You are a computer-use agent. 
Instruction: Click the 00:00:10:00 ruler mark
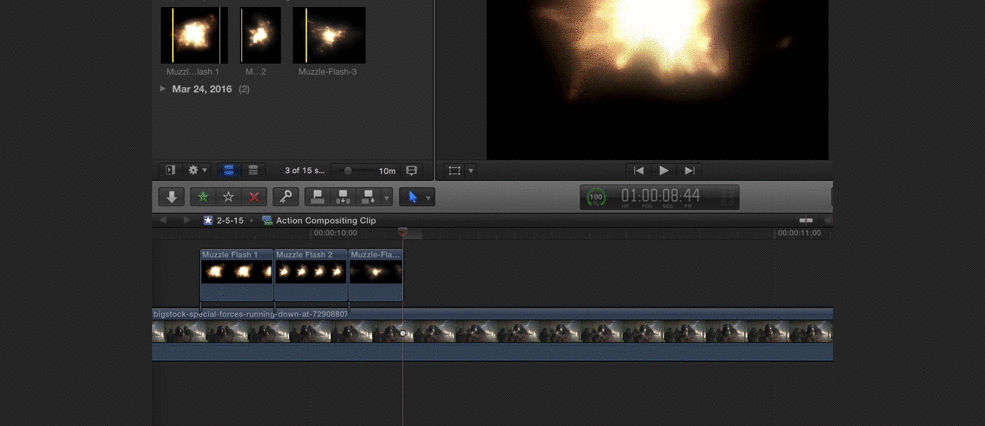[335, 233]
